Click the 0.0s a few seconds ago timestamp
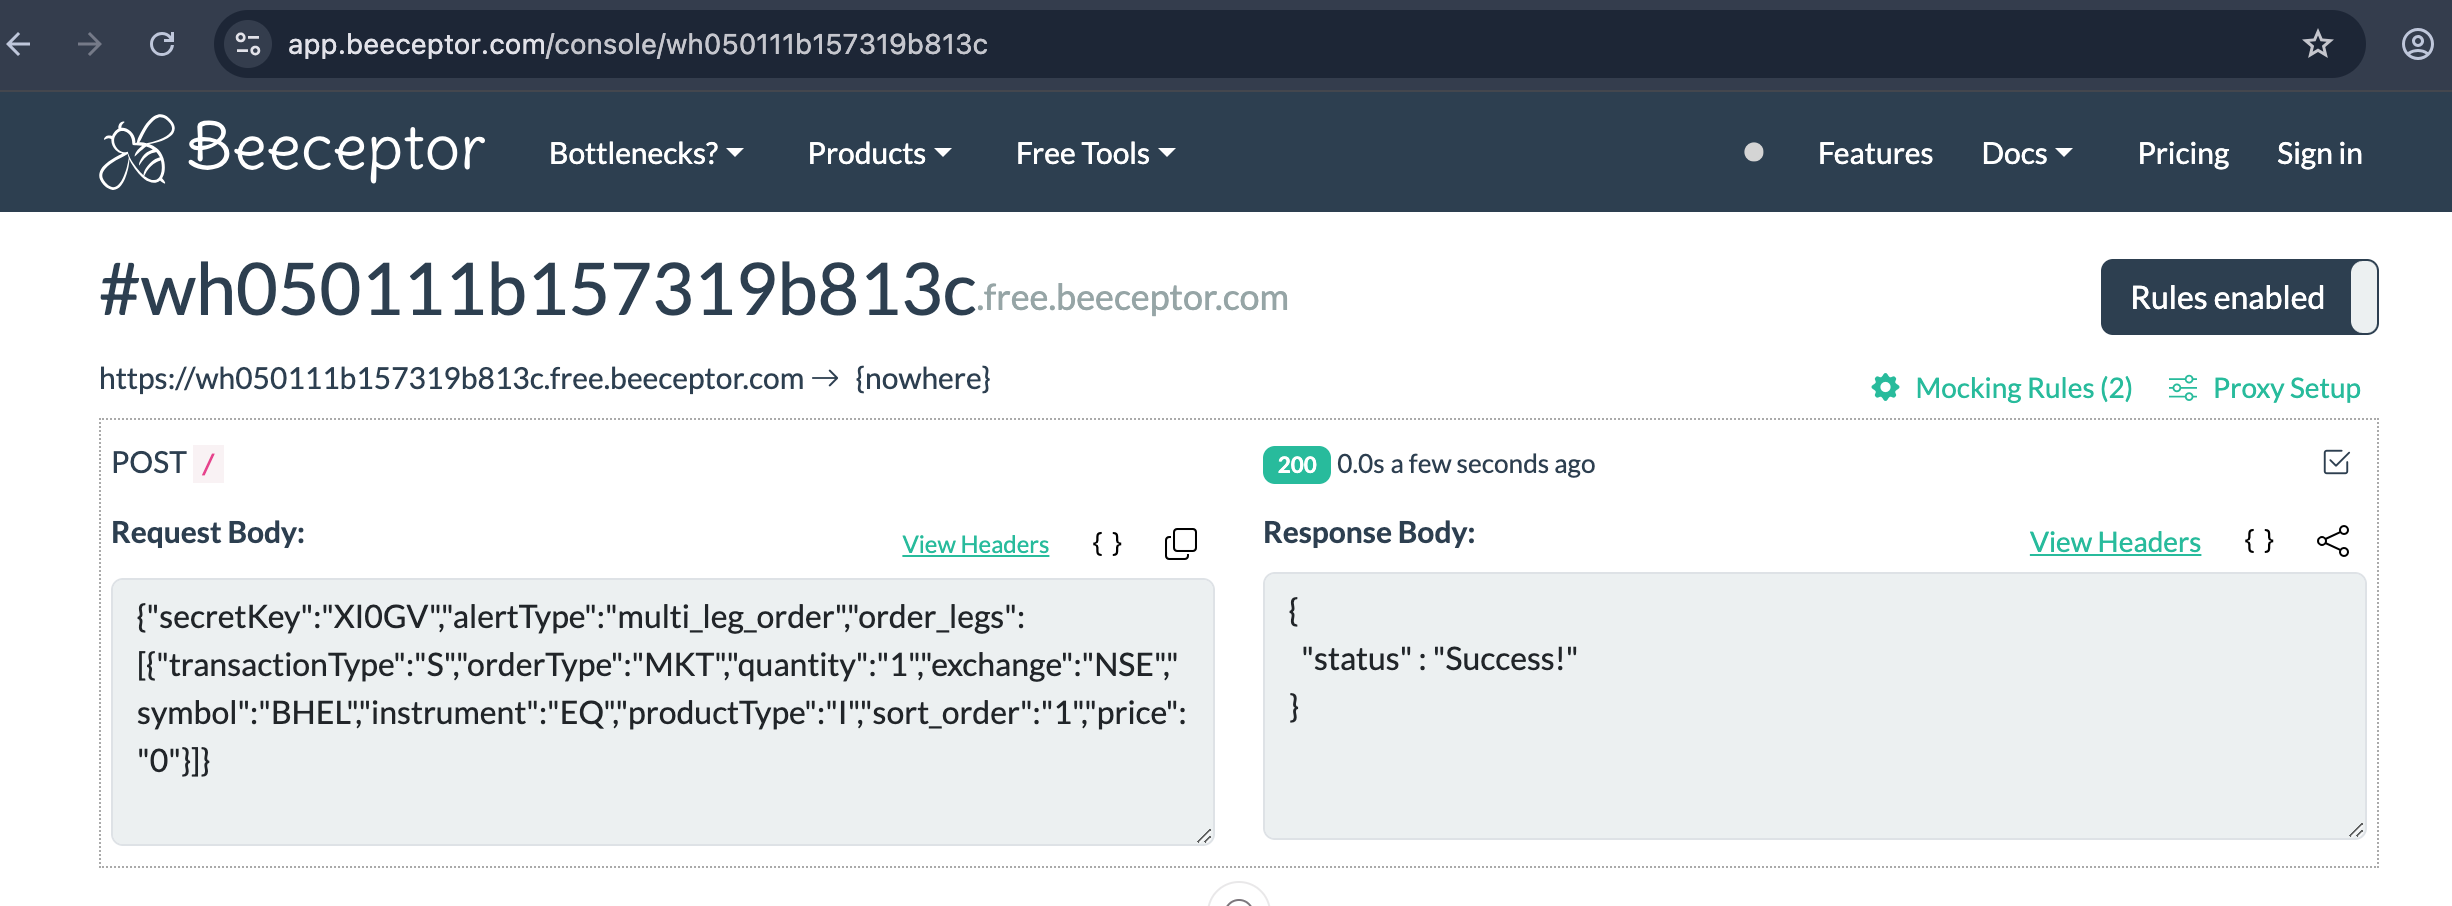 click(1466, 464)
